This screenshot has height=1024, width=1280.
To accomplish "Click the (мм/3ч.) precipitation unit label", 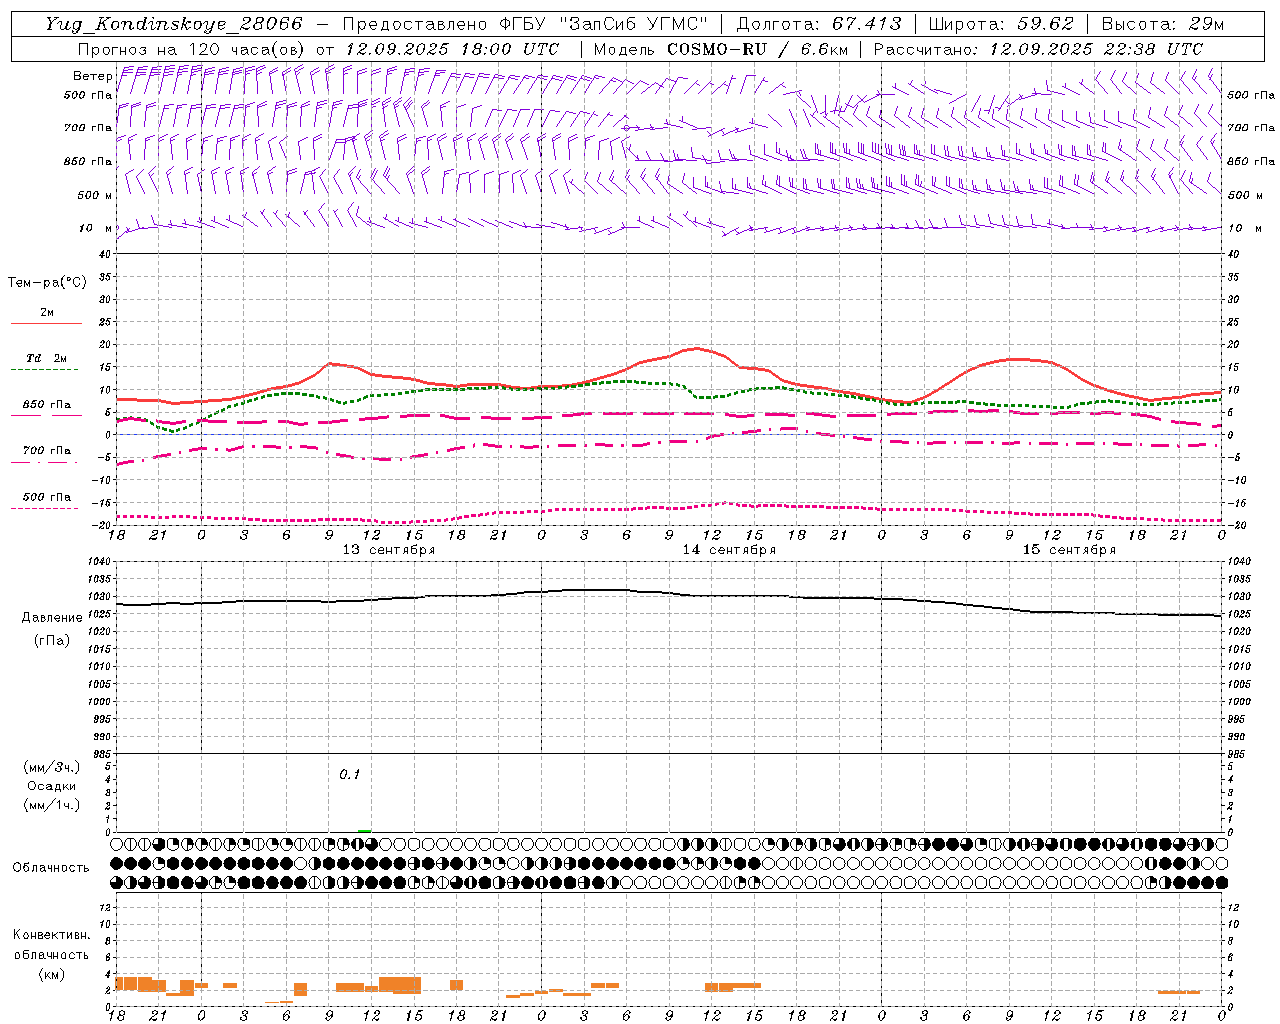I will pyautogui.click(x=51, y=767).
